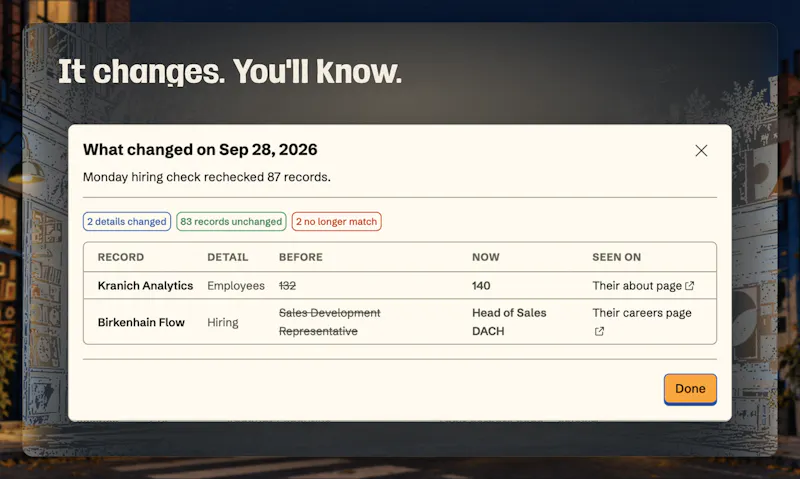This screenshot has height=479, width=800.
Task: Click 'Monday hiring check rechecked 87 records' text
Action: [207, 177]
